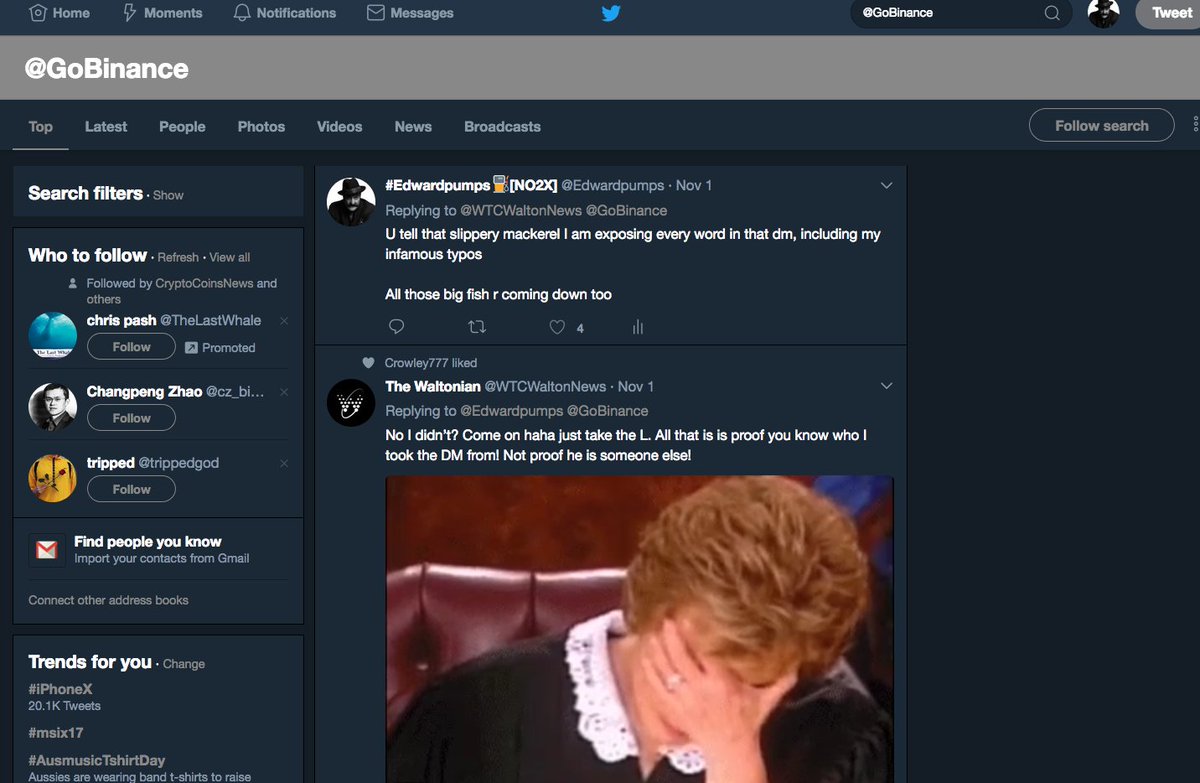Click Changpeng Zhao avatar

click(x=52, y=406)
